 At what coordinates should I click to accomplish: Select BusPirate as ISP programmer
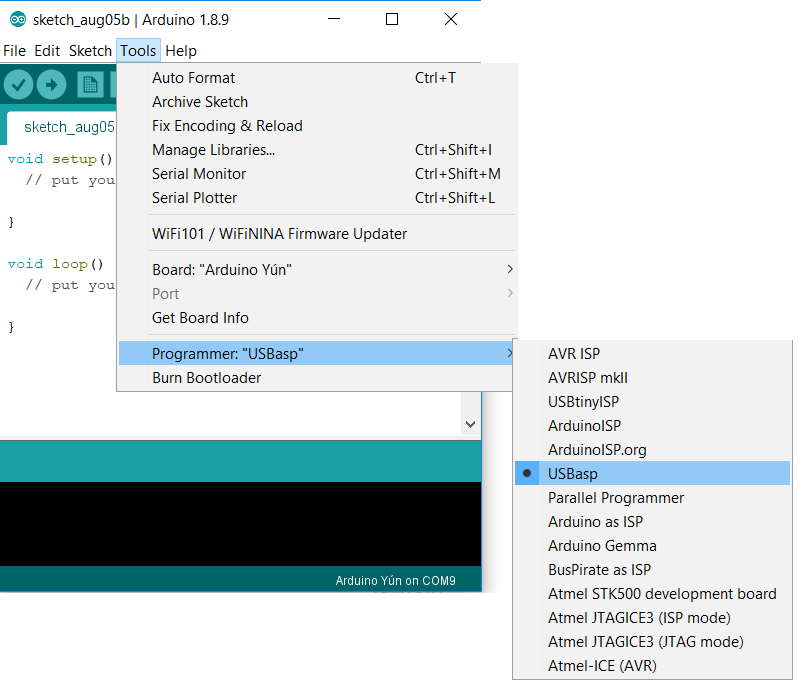click(x=653, y=570)
